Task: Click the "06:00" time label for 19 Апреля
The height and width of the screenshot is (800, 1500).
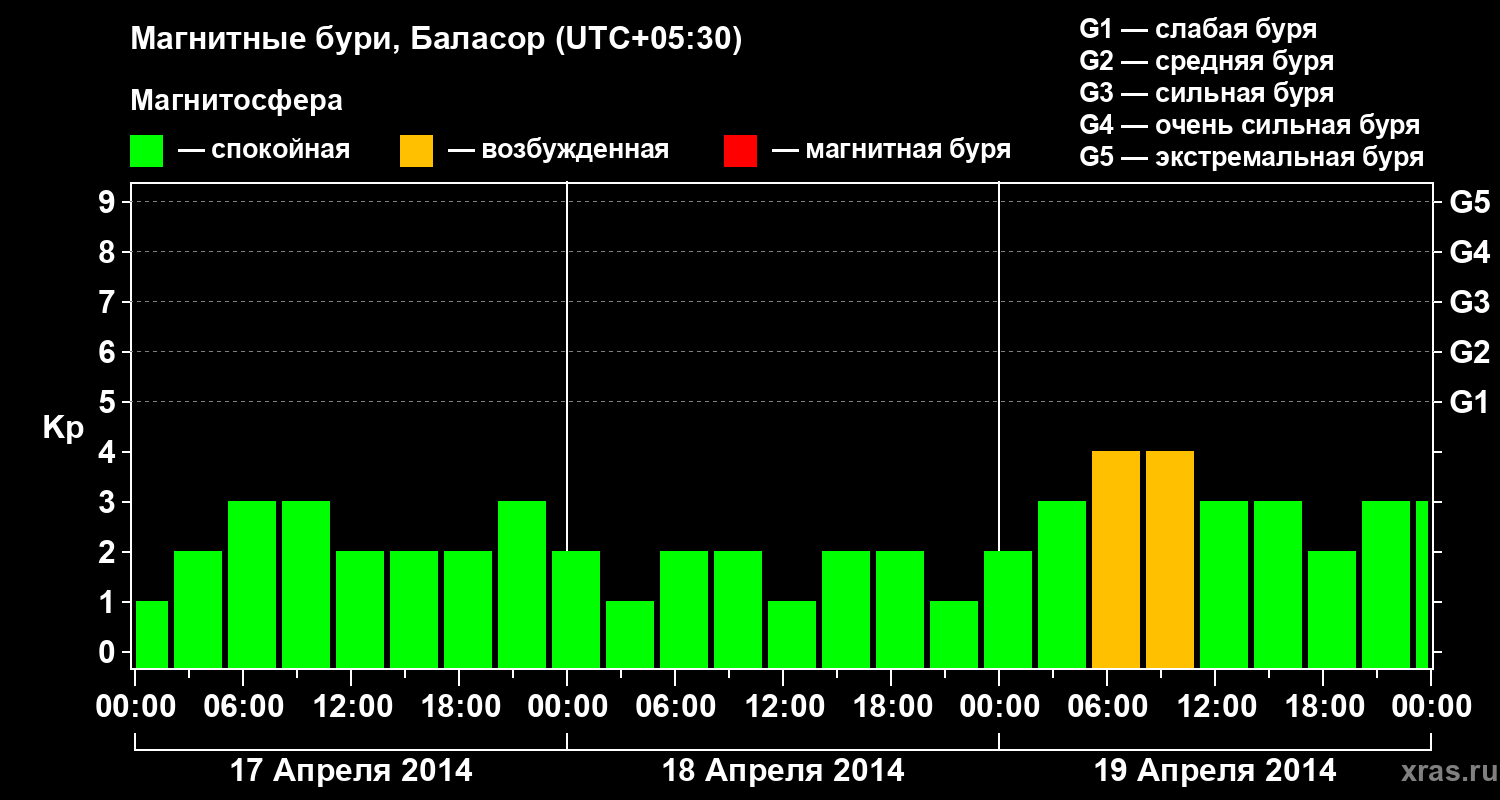Action: coord(1107,706)
